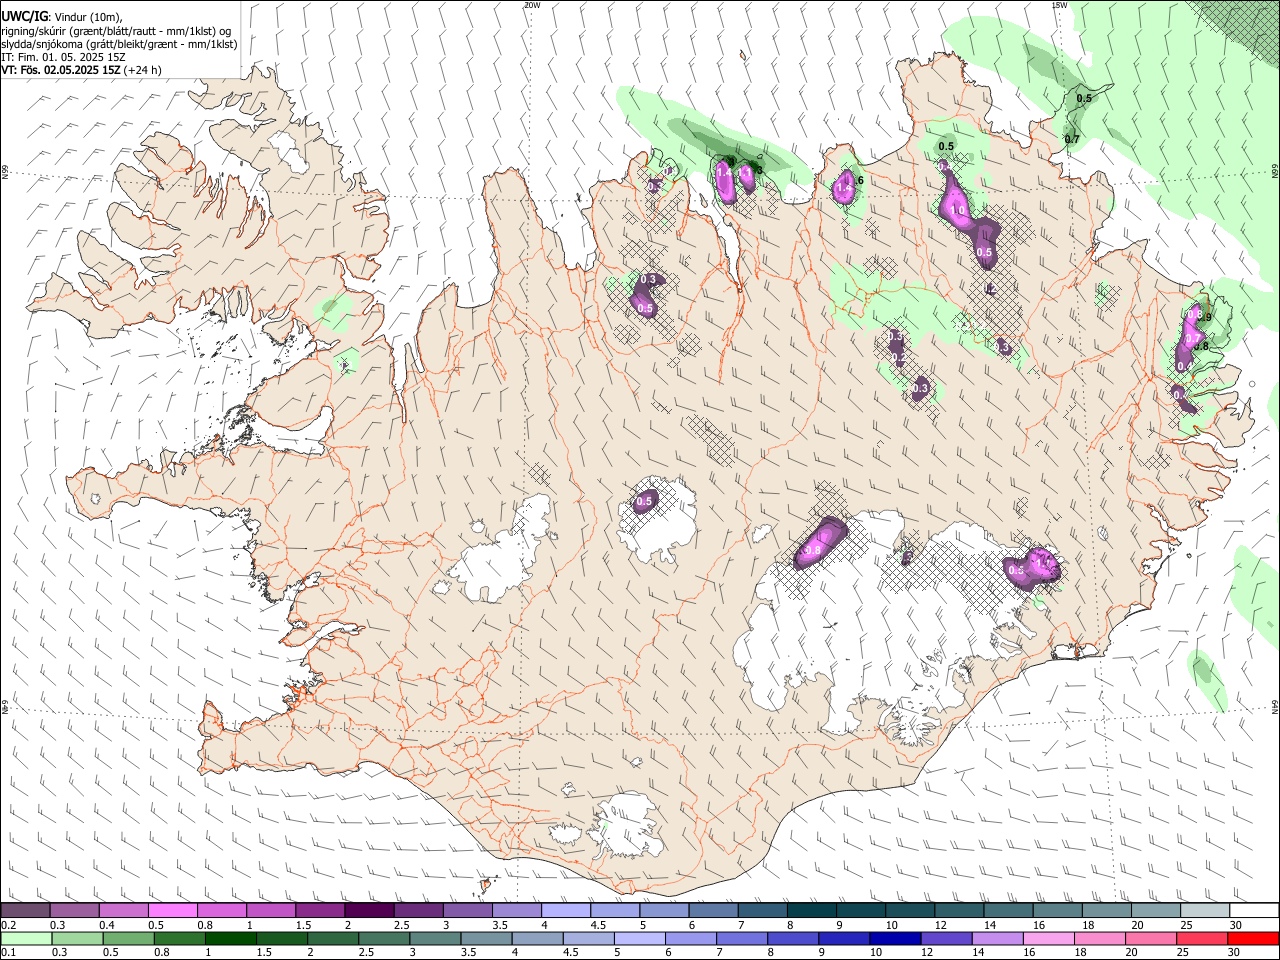Click the 'VT: Fös. 02.05.2025 15Z (+24 h)' line
The width and height of the screenshot is (1280, 960).
(x=82, y=70)
